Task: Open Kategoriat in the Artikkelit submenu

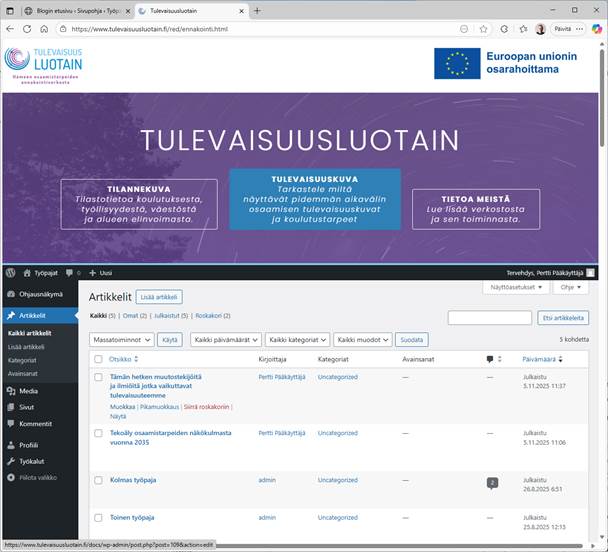Action: (22, 359)
